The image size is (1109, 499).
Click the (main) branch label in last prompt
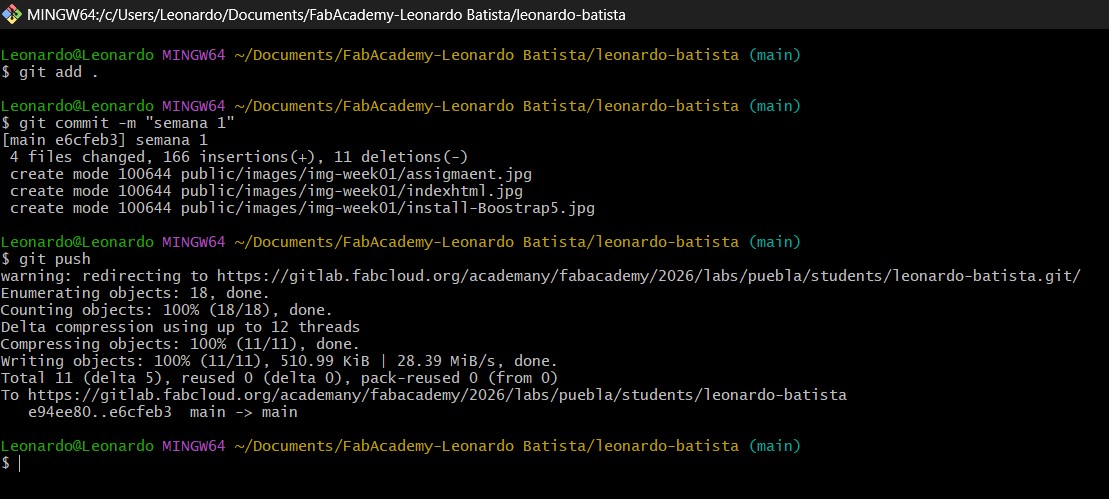pyautogui.click(x=775, y=445)
